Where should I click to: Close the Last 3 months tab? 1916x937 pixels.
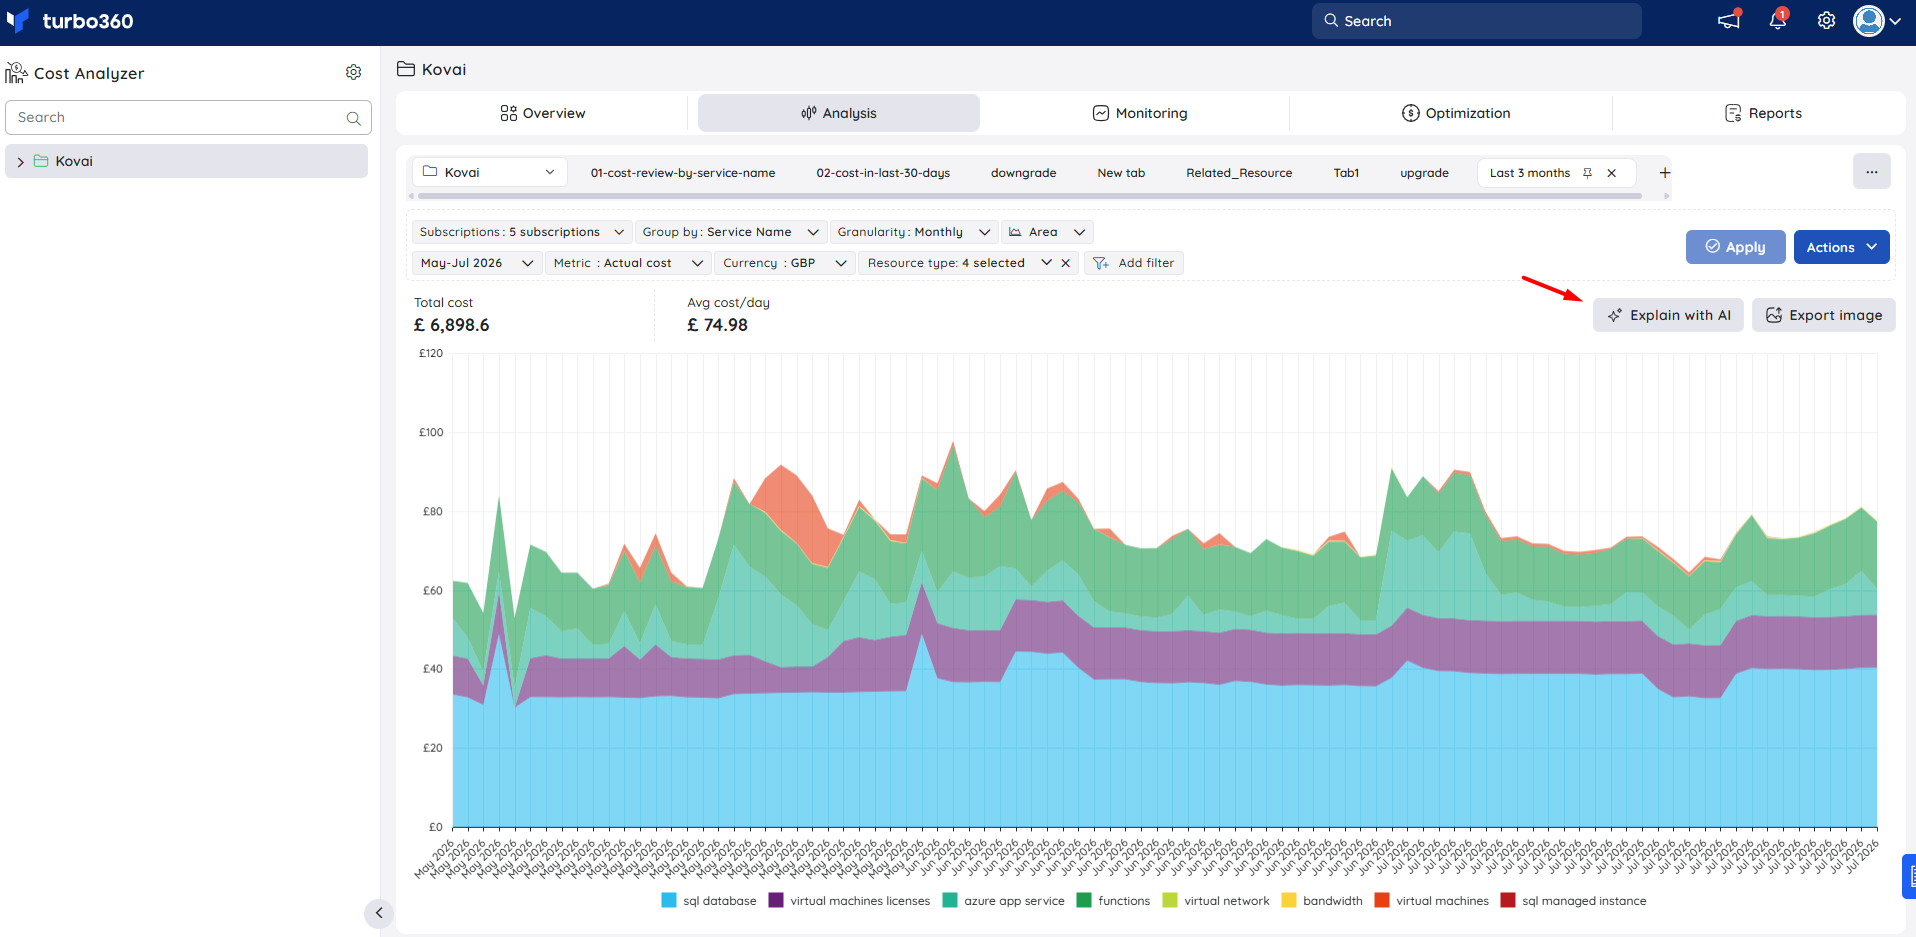coord(1612,173)
